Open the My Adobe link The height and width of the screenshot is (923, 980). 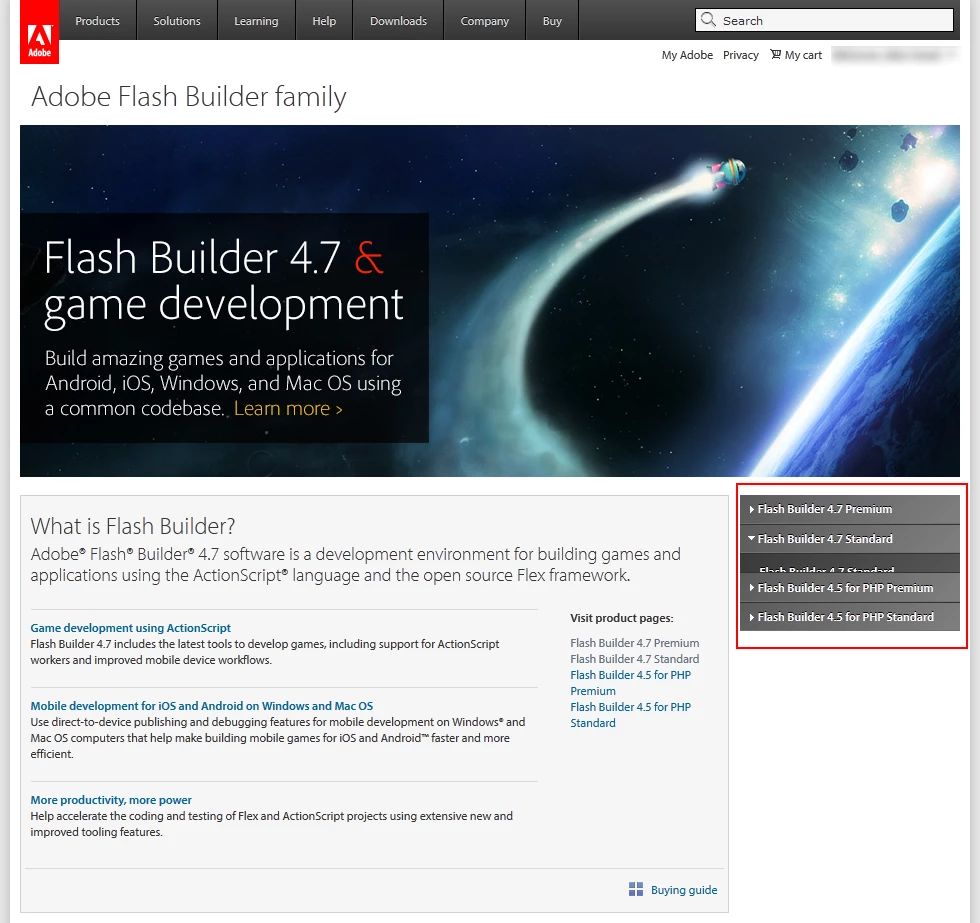(687, 55)
